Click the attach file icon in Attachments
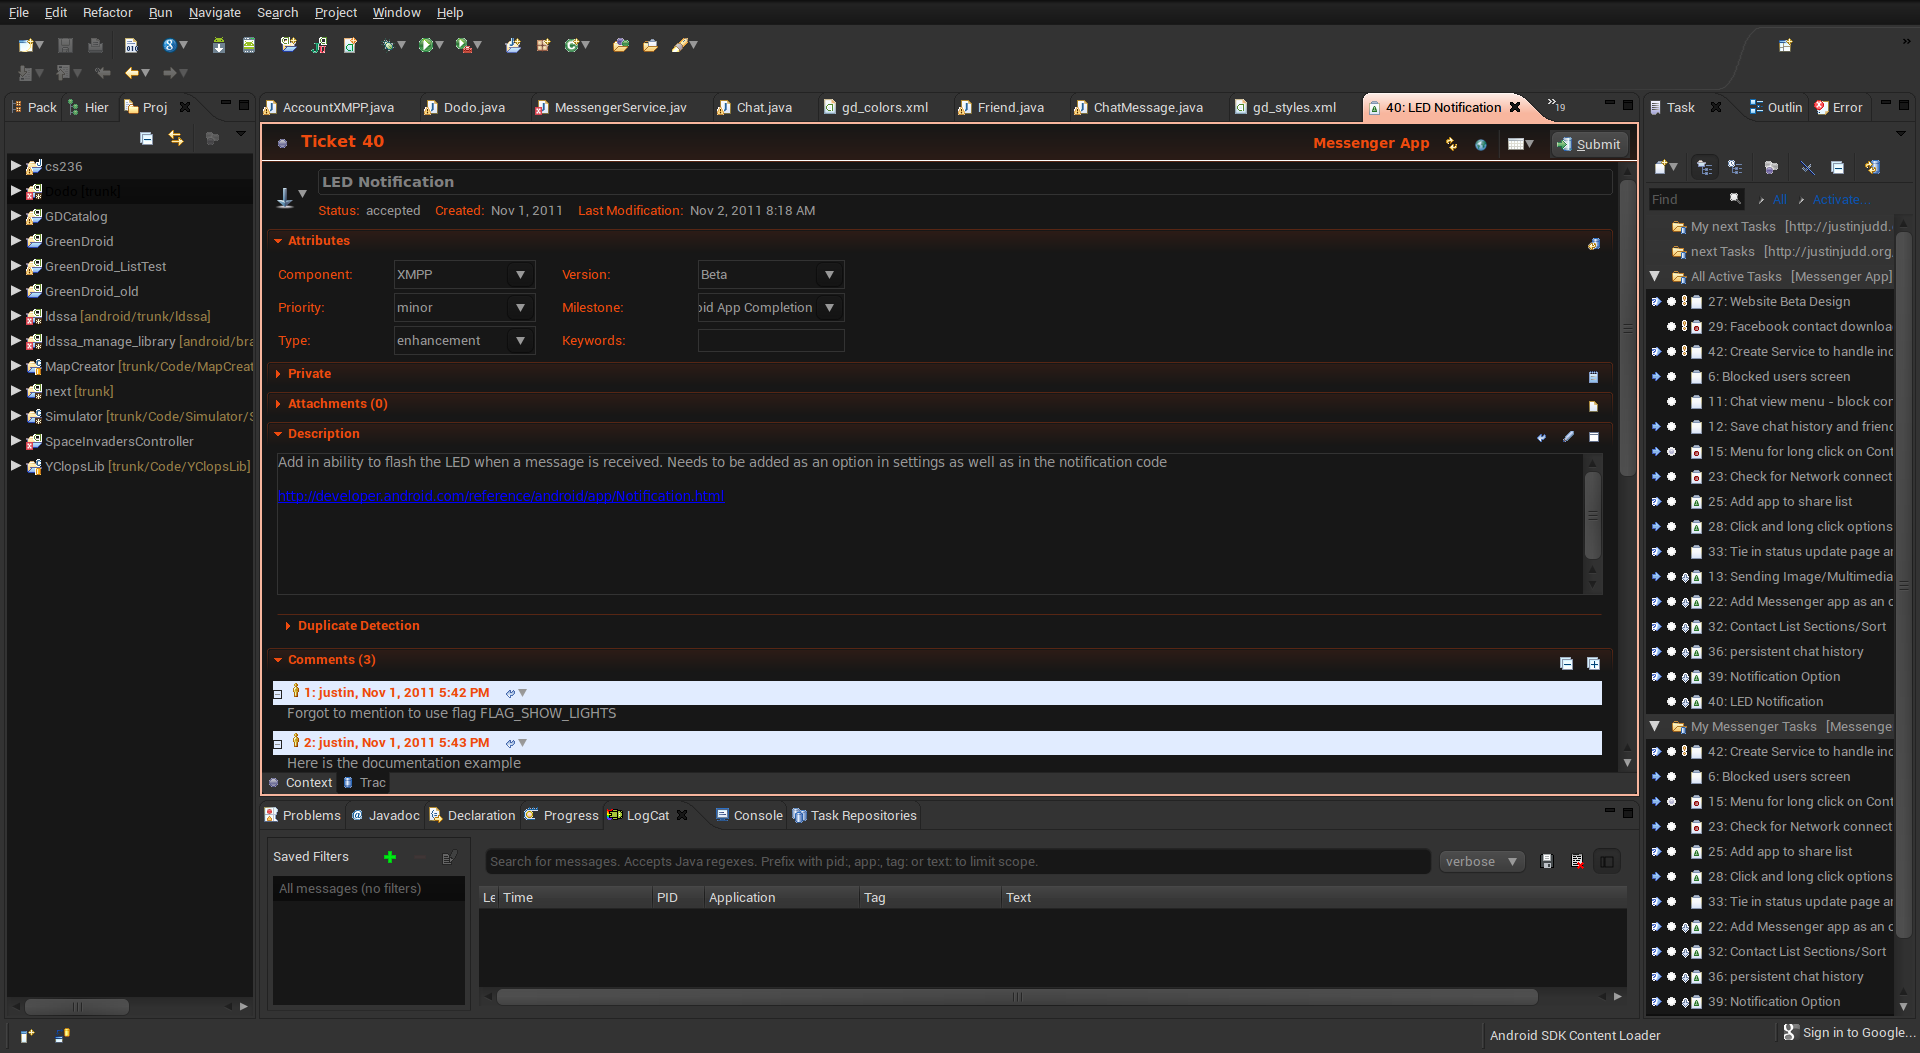Viewport: 1920px width, 1053px height. click(x=1593, y=406)
